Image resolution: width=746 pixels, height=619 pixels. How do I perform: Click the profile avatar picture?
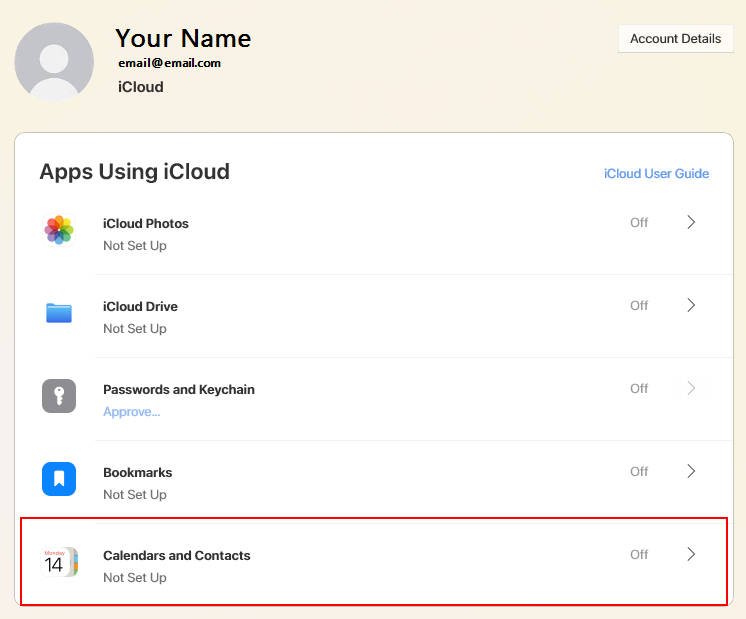(54, 62)
